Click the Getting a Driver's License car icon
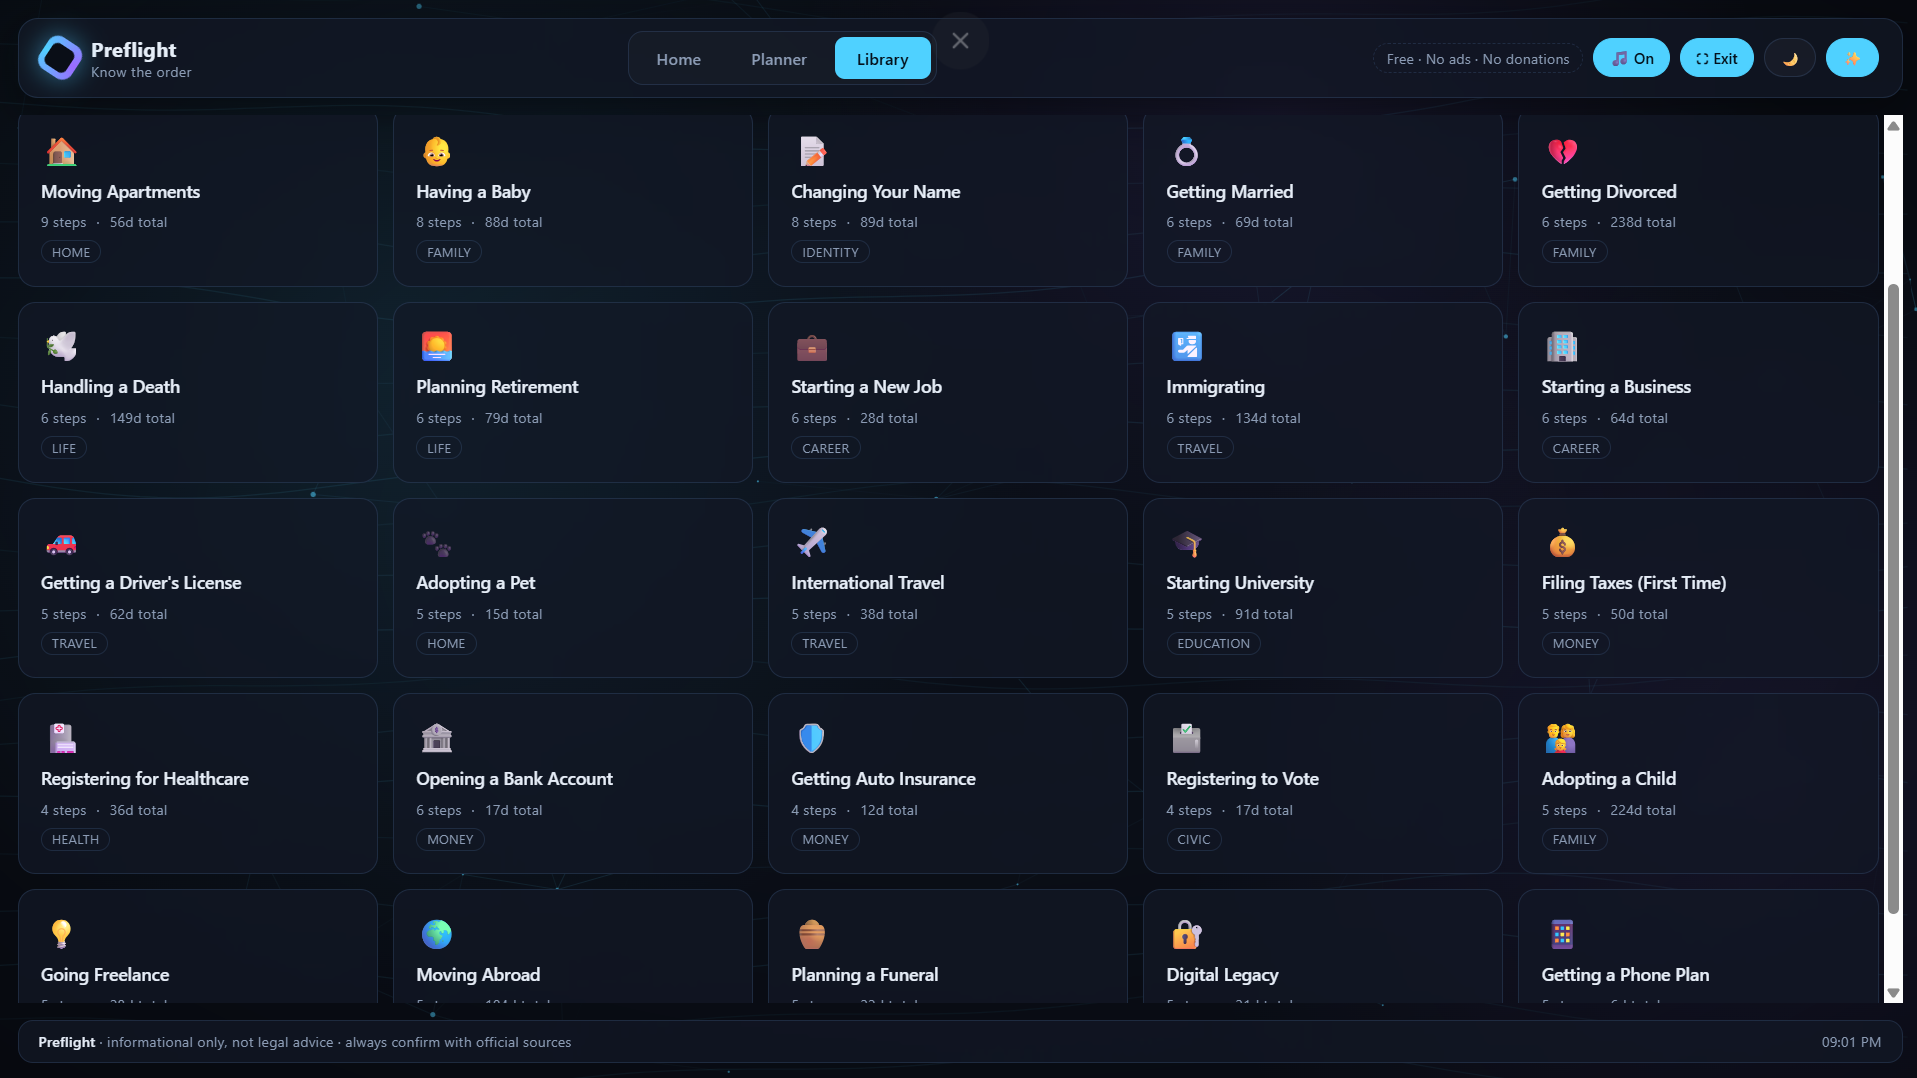The height and width of the screenshot is (1078, 1917). 61,543
